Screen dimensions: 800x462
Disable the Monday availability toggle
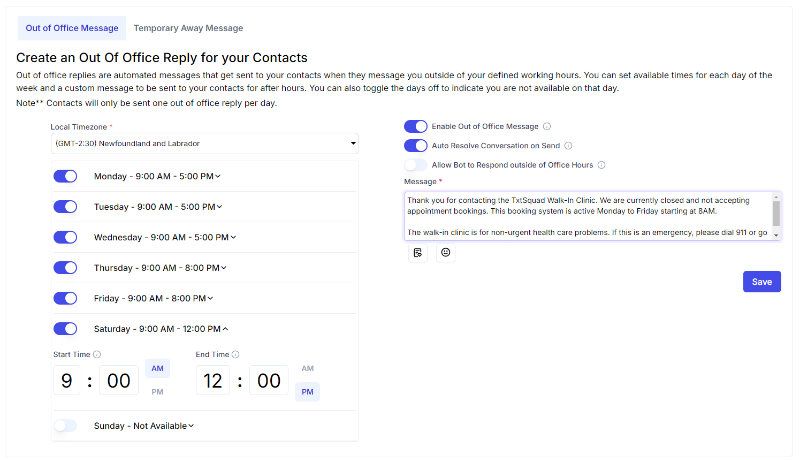[x=65, y=176]
